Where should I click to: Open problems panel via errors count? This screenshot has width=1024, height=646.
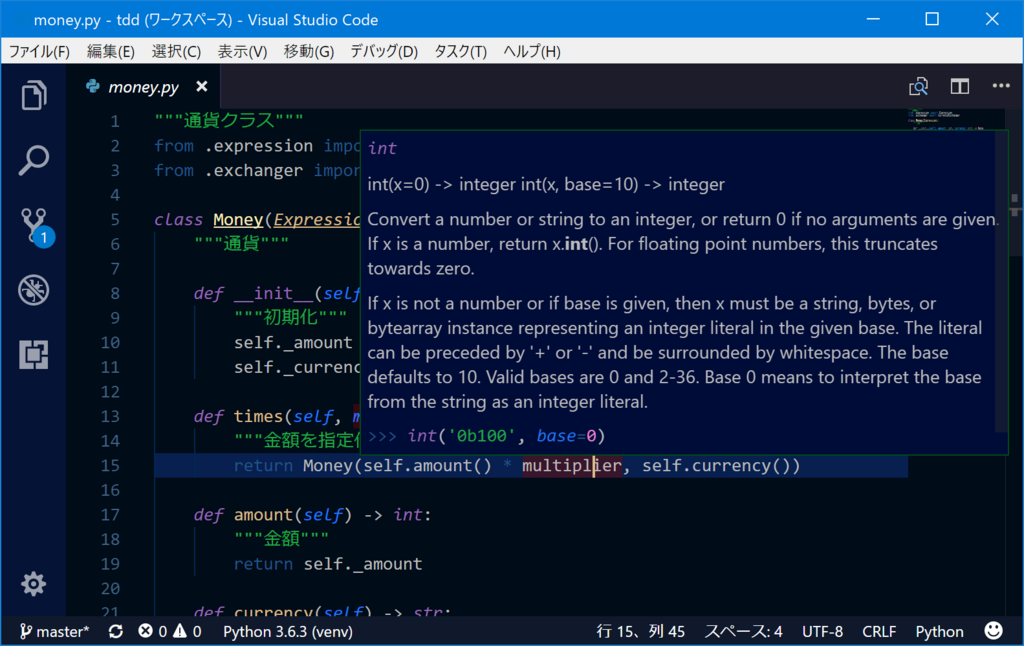[153, 632]
